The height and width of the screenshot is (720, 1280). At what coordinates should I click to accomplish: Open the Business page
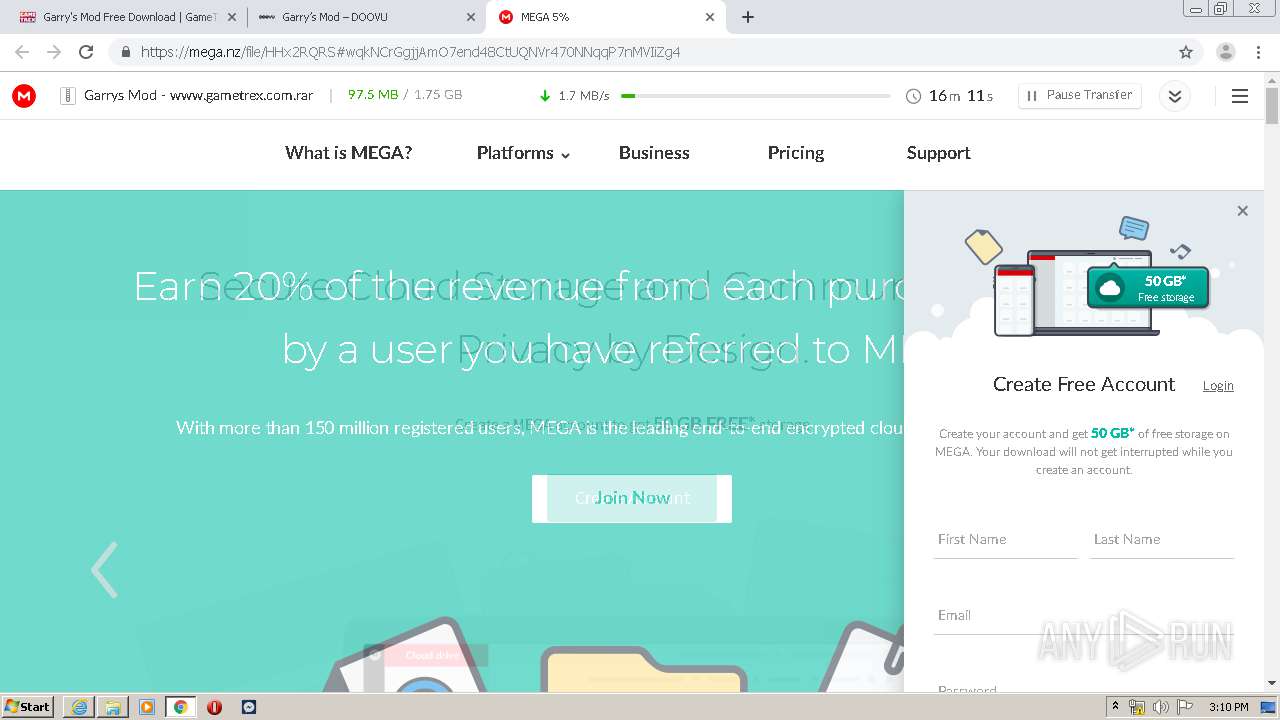(654, 153)
